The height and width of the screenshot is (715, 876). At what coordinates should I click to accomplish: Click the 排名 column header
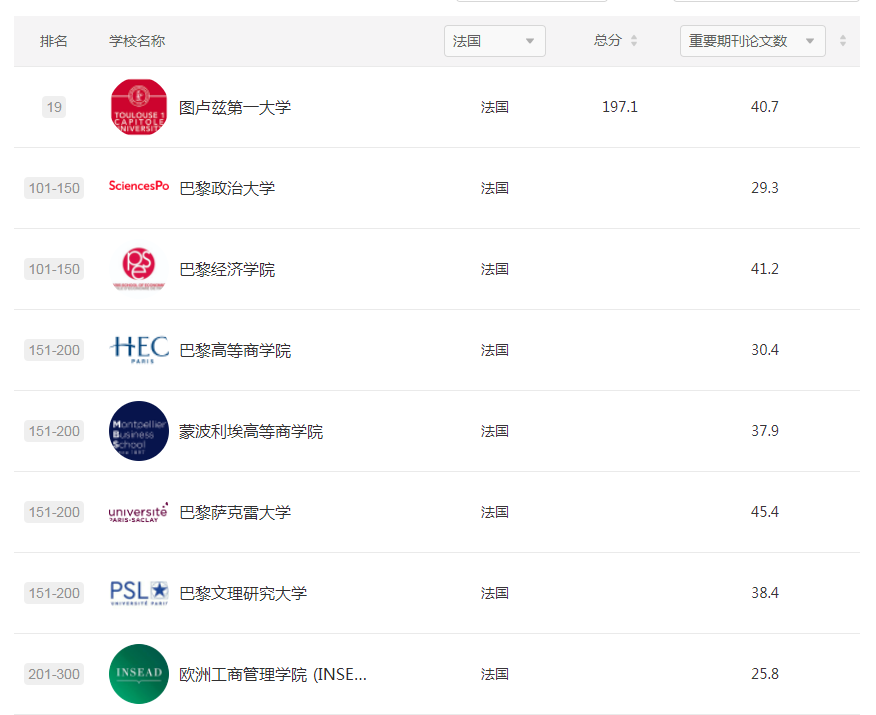53,41
